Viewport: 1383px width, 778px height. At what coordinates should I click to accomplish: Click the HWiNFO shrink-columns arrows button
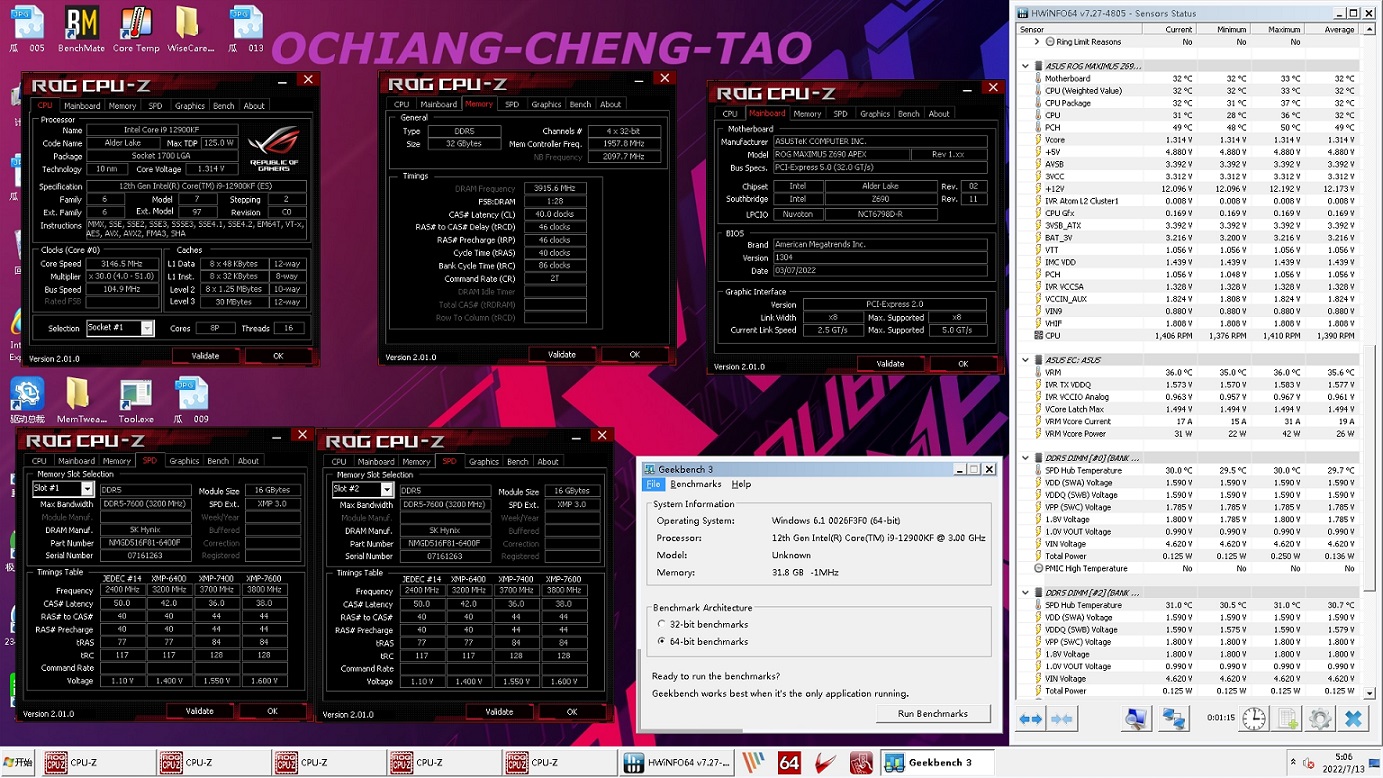click(x=1062, y=719)
